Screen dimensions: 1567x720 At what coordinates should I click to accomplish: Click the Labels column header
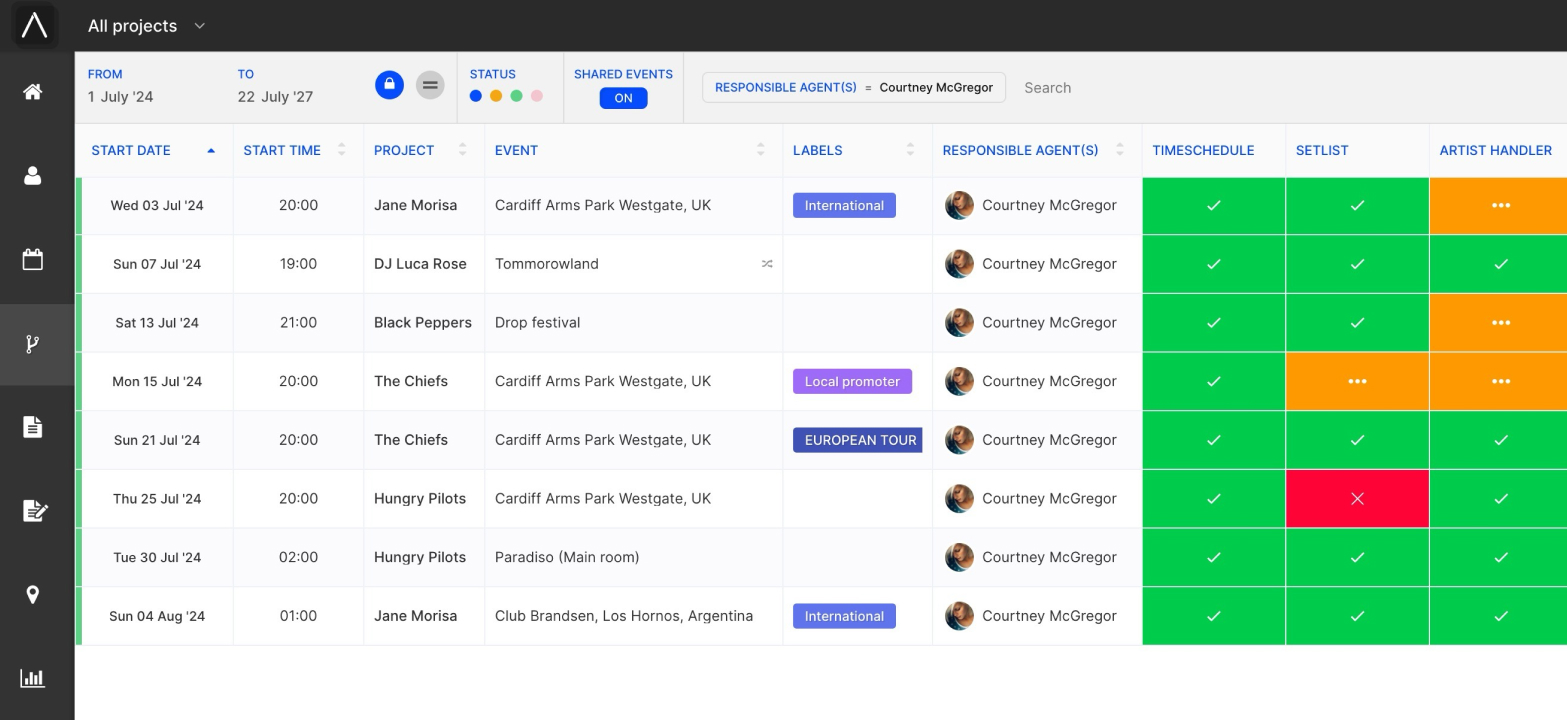(817, 151)
